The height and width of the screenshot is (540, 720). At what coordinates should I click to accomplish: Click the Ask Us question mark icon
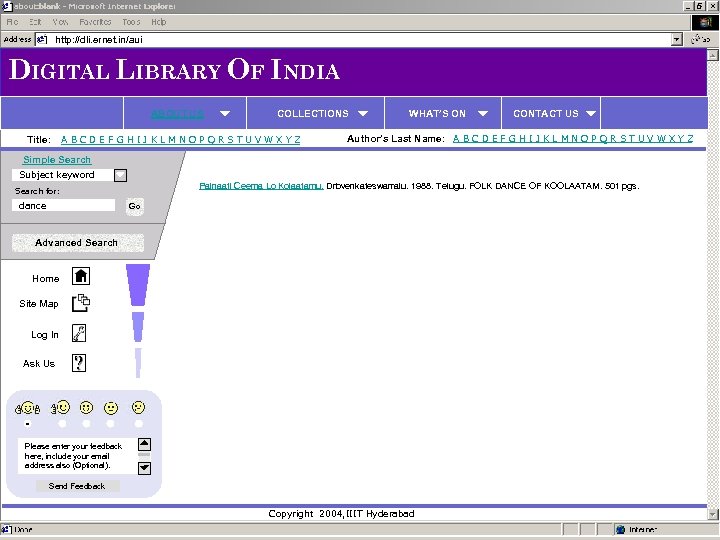79,363
